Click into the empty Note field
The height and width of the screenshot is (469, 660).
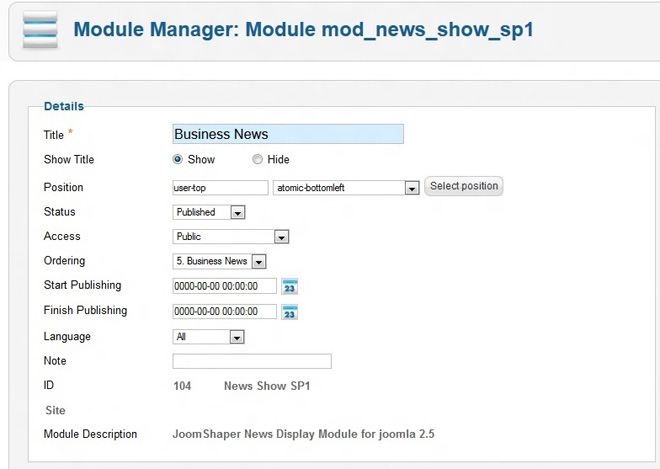pos(252,361)
